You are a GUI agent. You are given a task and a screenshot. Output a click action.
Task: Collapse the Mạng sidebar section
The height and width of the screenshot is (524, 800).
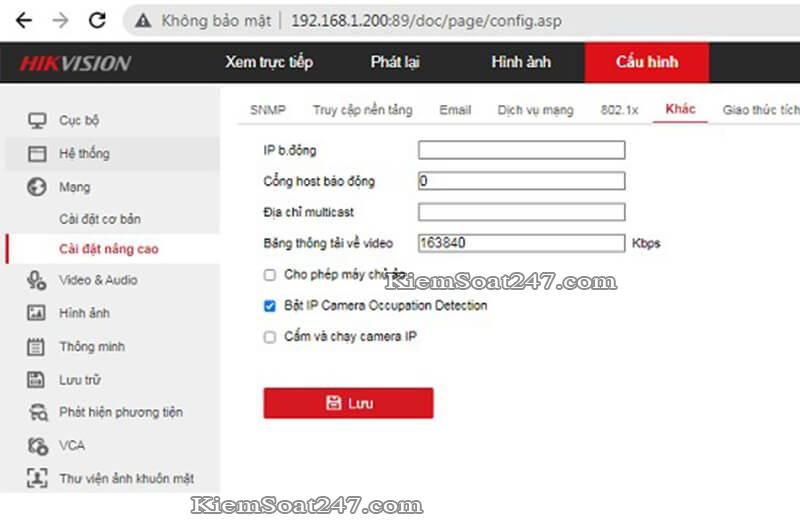click(74, 187)
